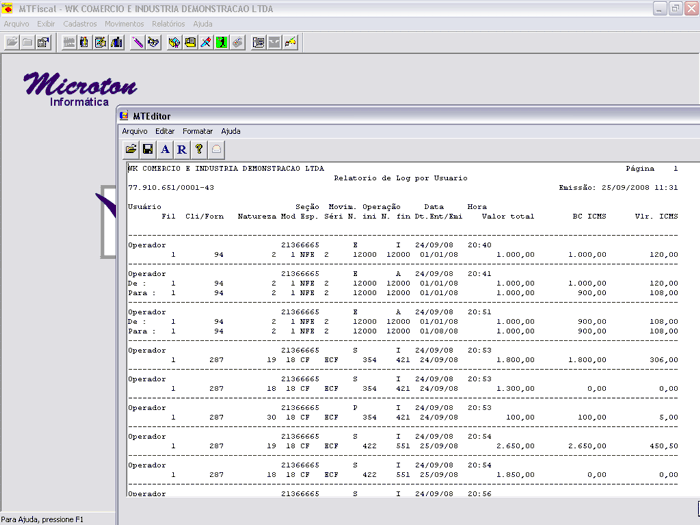
Task: Click the open file icon in MTEditor
Action: point(131,149)
